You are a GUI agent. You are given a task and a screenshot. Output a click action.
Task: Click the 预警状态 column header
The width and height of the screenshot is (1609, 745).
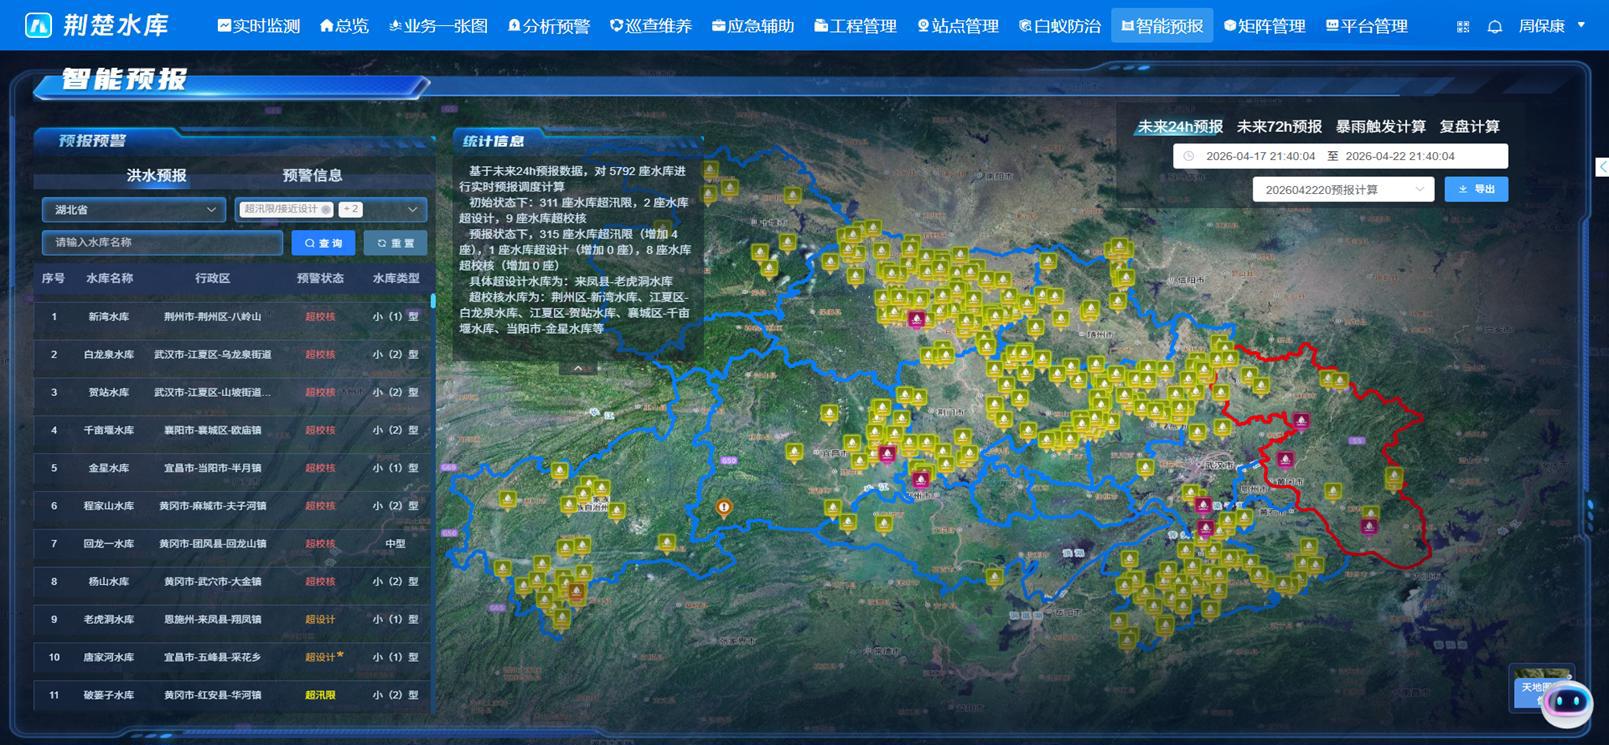[320, 279]
